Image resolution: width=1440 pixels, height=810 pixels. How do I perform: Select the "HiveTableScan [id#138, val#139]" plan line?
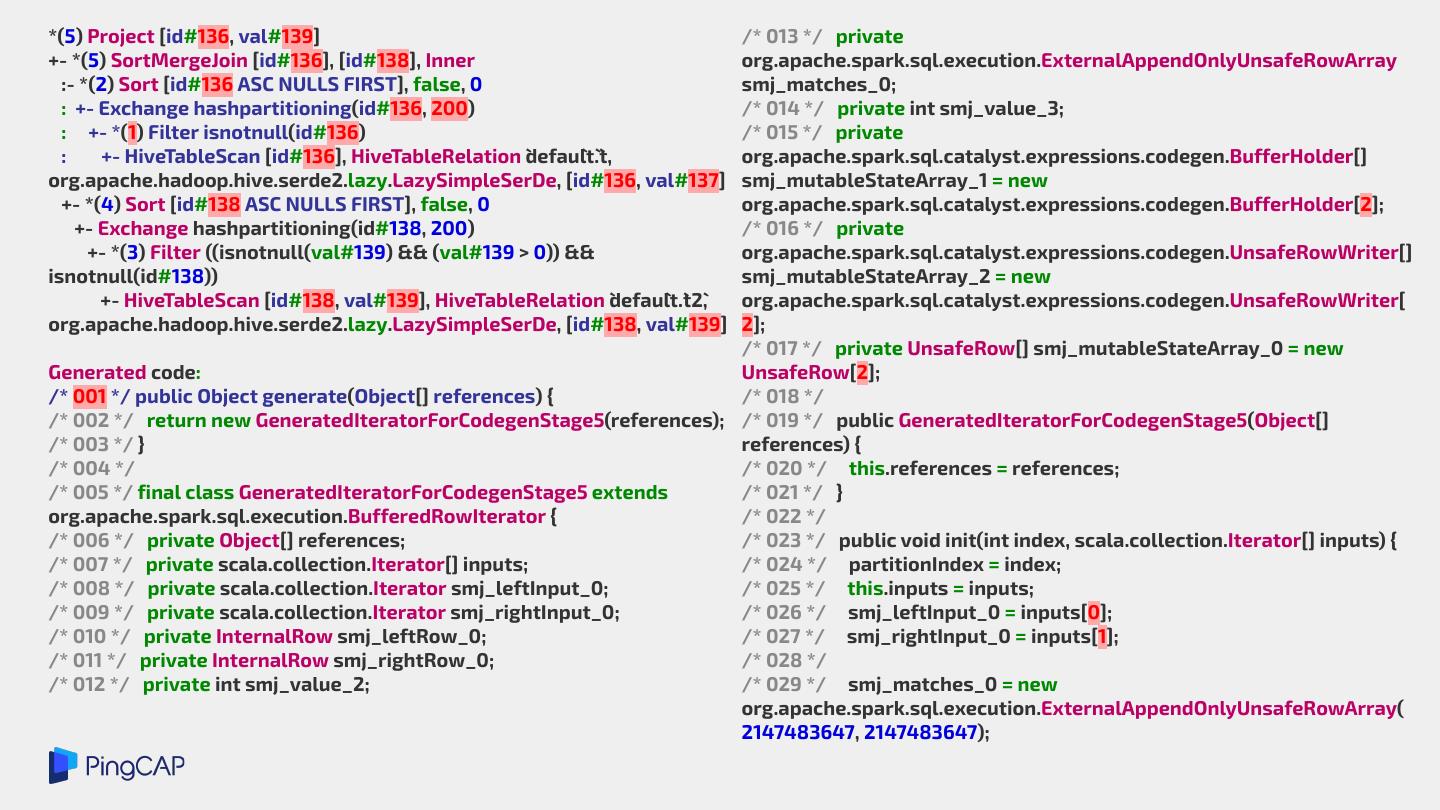point(386,312)
